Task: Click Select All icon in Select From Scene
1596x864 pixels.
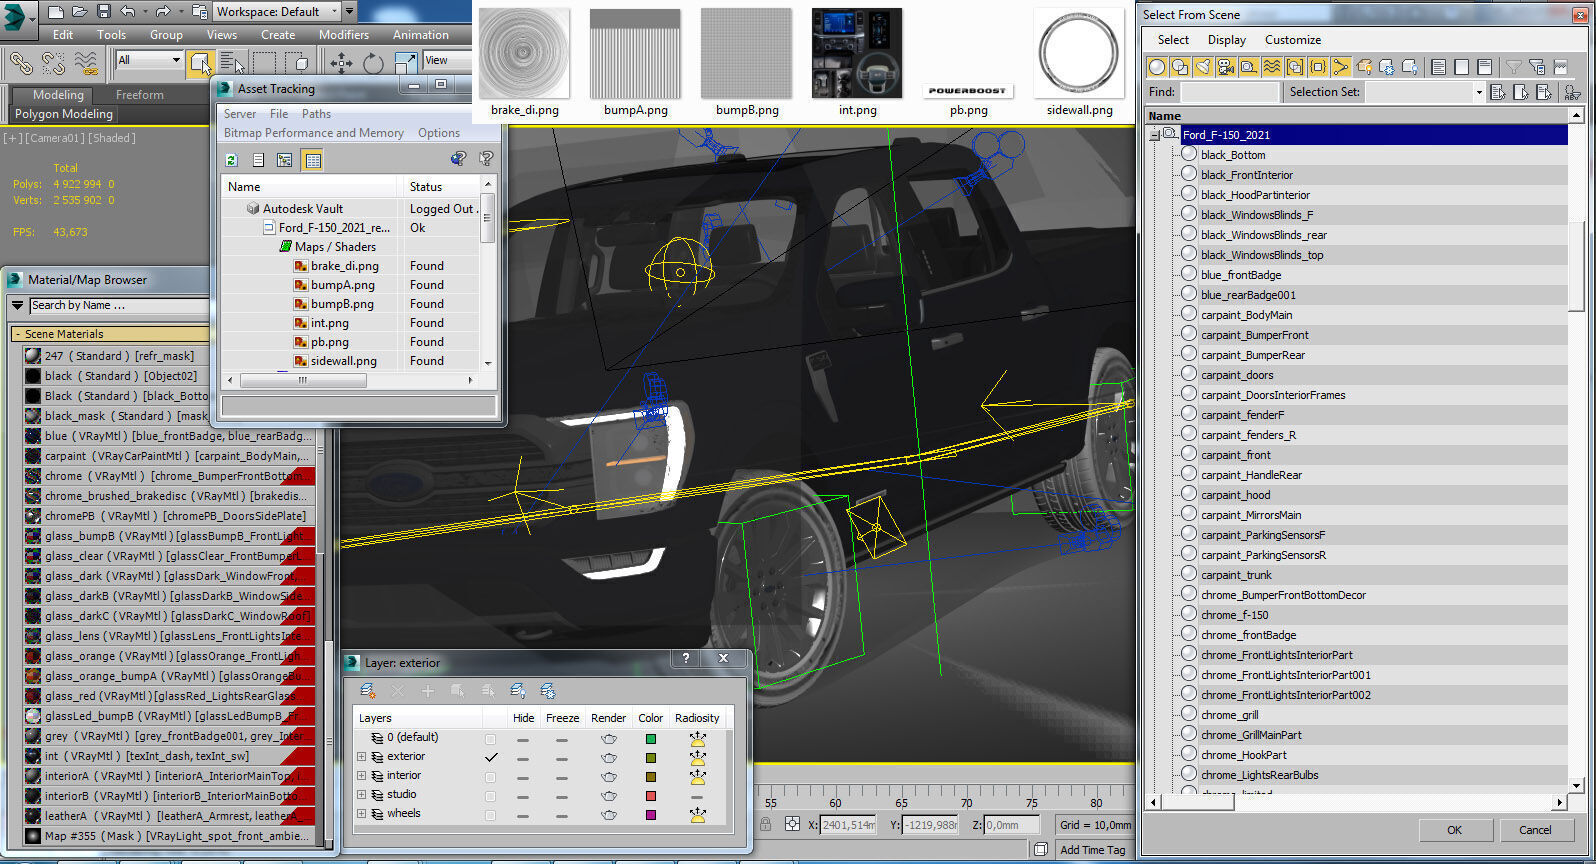Action: [x=1439, y=67]
